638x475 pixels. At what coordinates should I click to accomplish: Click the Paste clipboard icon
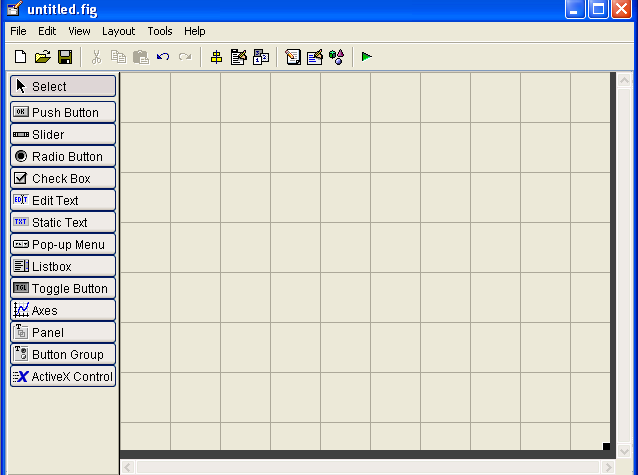click(141, 57)
